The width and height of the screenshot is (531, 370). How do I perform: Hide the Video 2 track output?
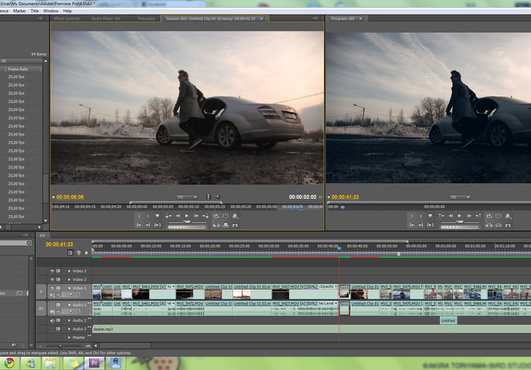[x=52, y=280]
